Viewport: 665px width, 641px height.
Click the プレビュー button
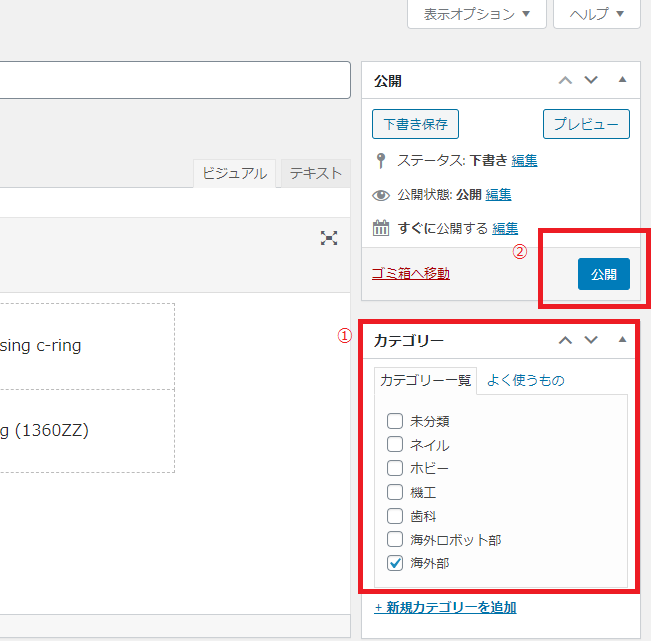click(586, 124)
